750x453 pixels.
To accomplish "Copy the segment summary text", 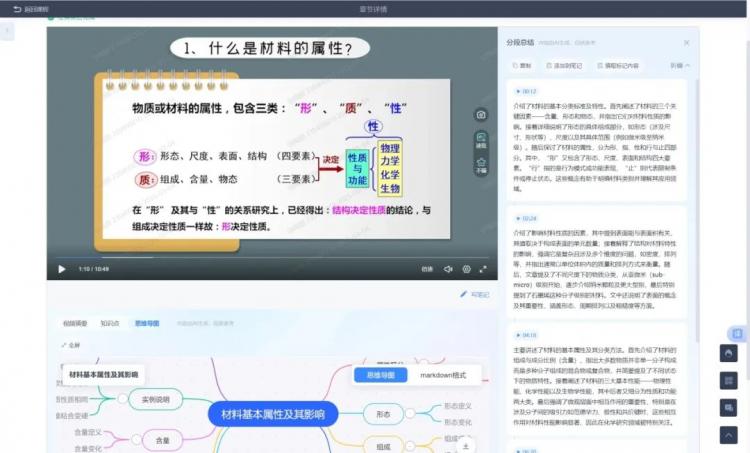I will 522,66.
